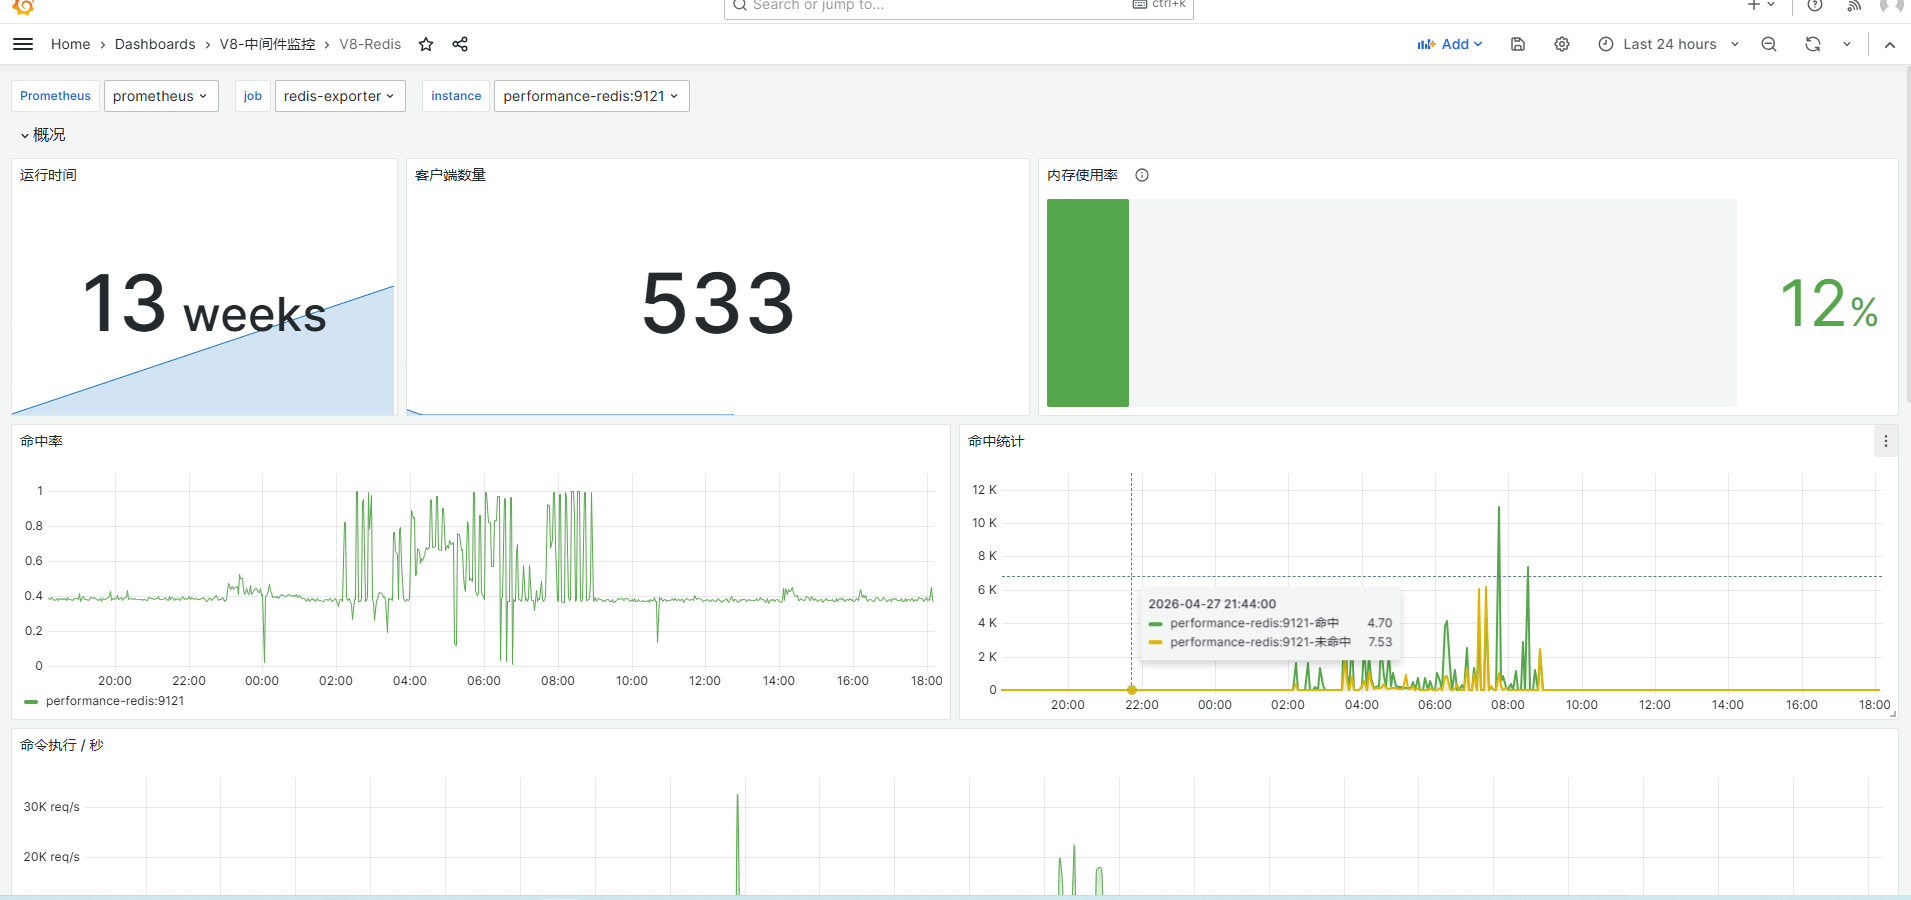Screen dimensions: 1911x900
Task: Click the Add button
Action: pyautogui.click(x=1450, y=44)
